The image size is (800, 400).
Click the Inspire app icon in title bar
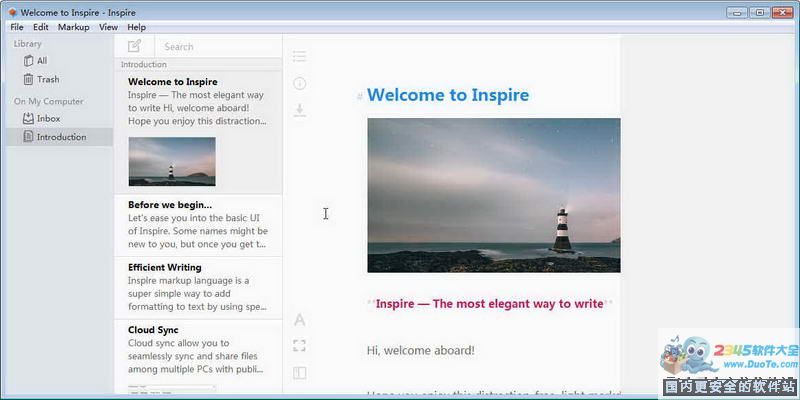[x=13, y=12]
